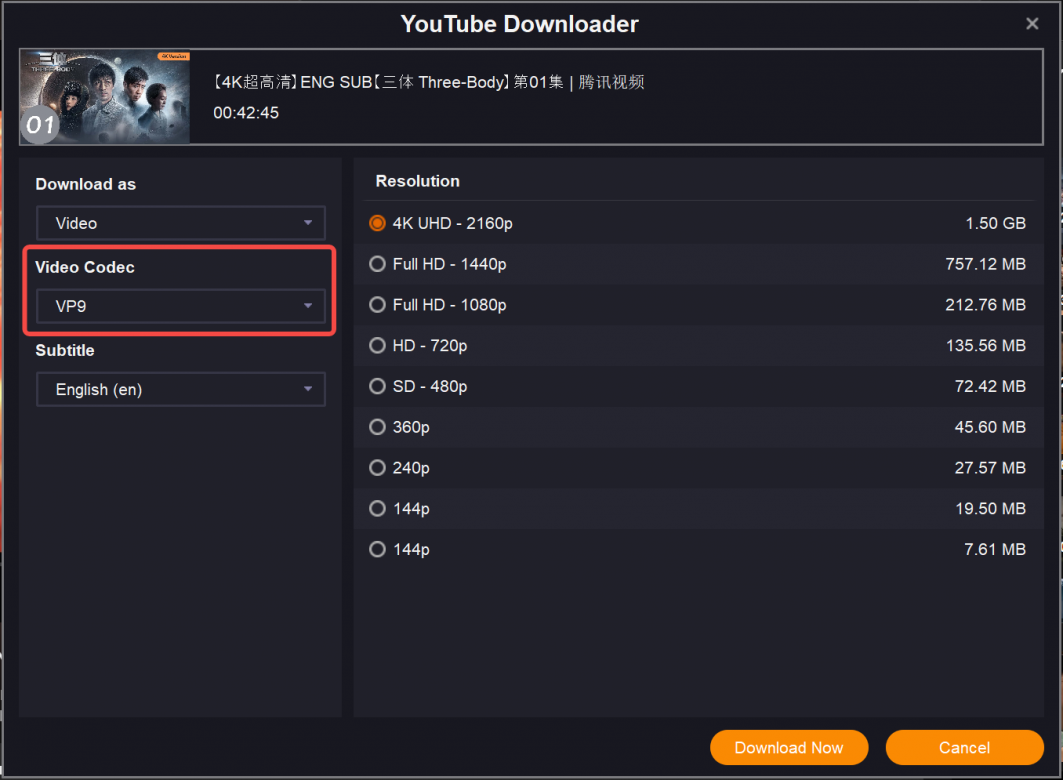Image resolution: width=1063 pixels, height=780 pixels.
Task: Choose Full HD - 1080p resolution
Action: [x=378, y=305]
